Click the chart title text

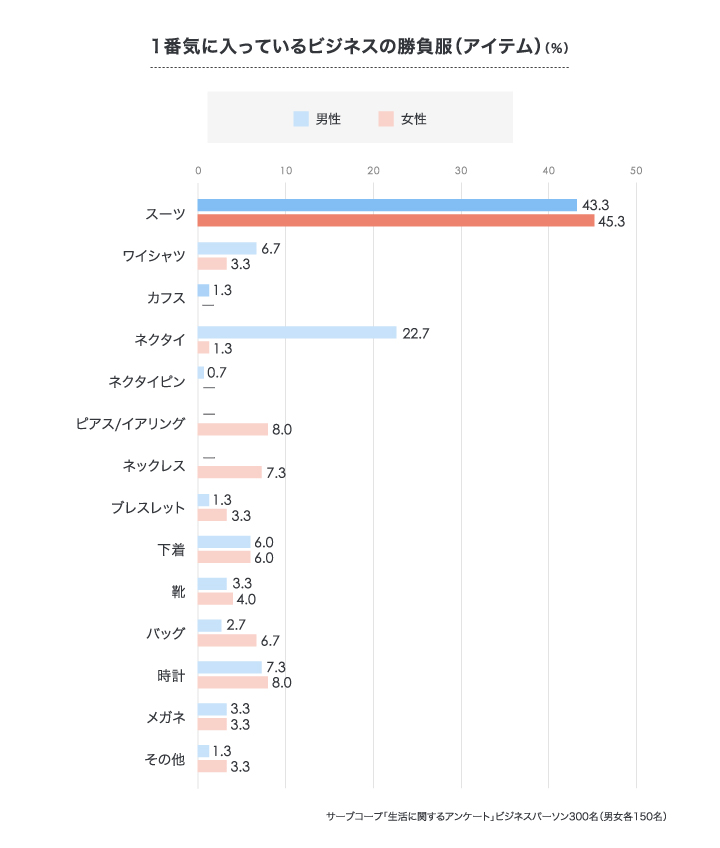point(360,47)
